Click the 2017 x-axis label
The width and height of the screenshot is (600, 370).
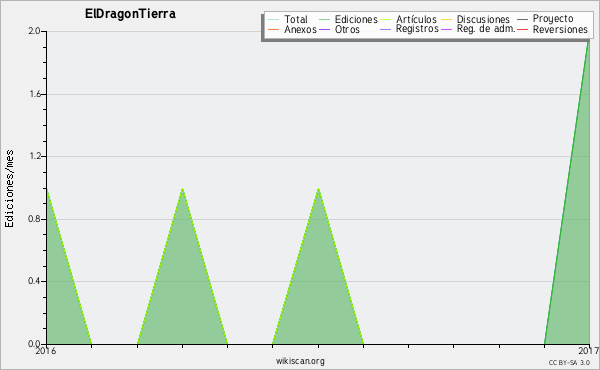[x=589, y=351]
